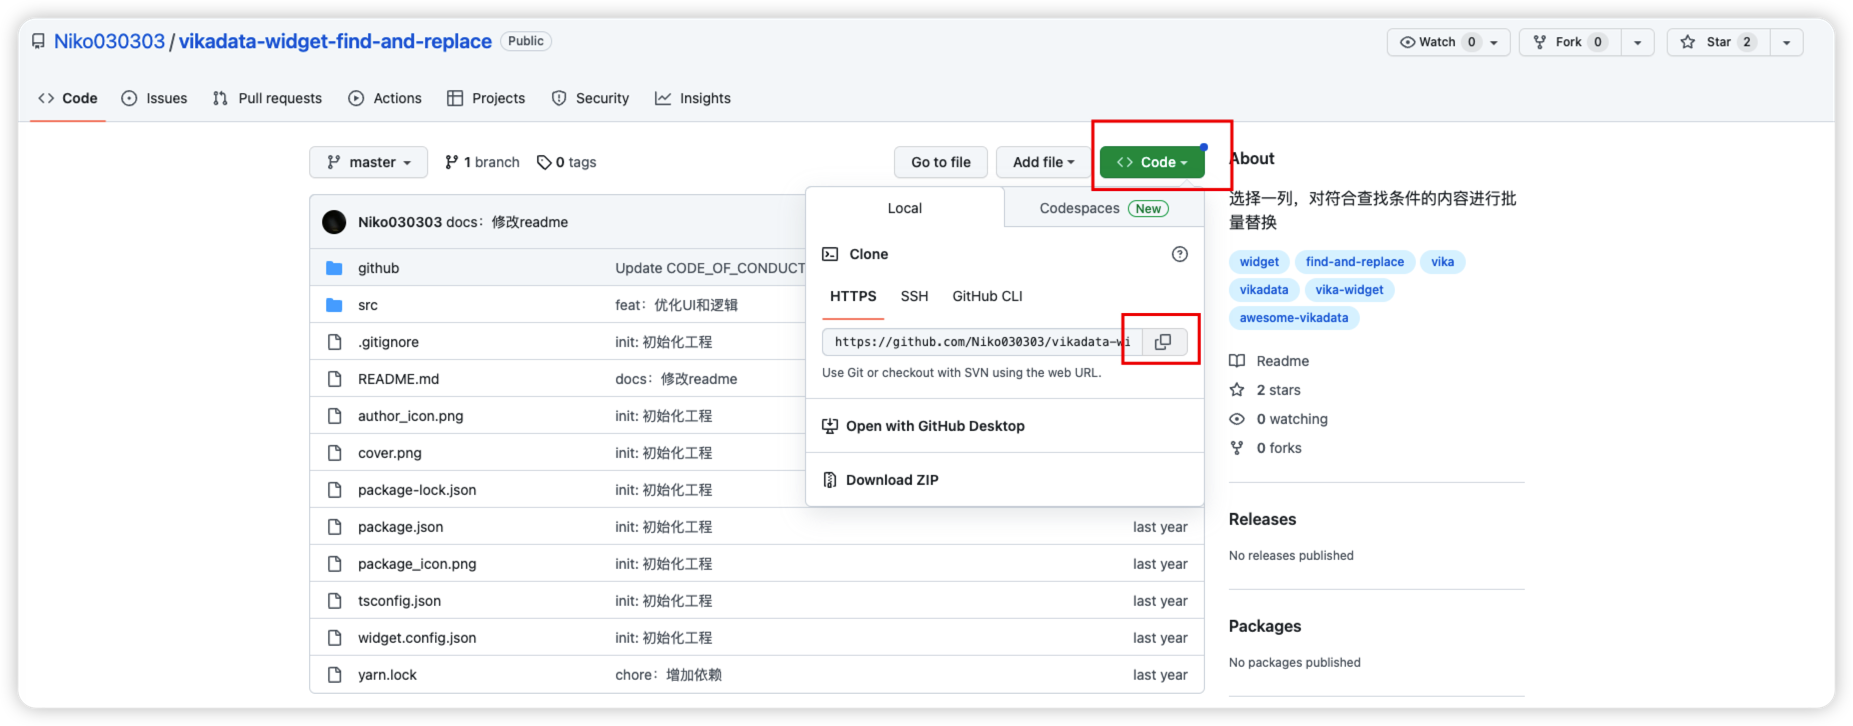Open the "feat: 优化UI和逻辑" commit message
Screen dimensions: 1853x726
coord(676,305)
